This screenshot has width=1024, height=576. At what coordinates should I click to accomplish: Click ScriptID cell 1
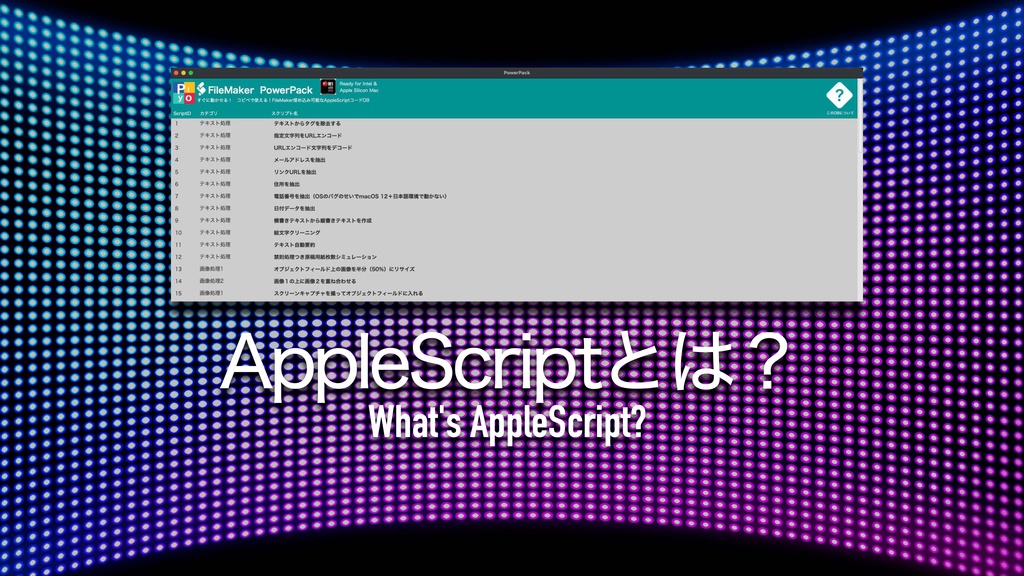tap(176, 123)
